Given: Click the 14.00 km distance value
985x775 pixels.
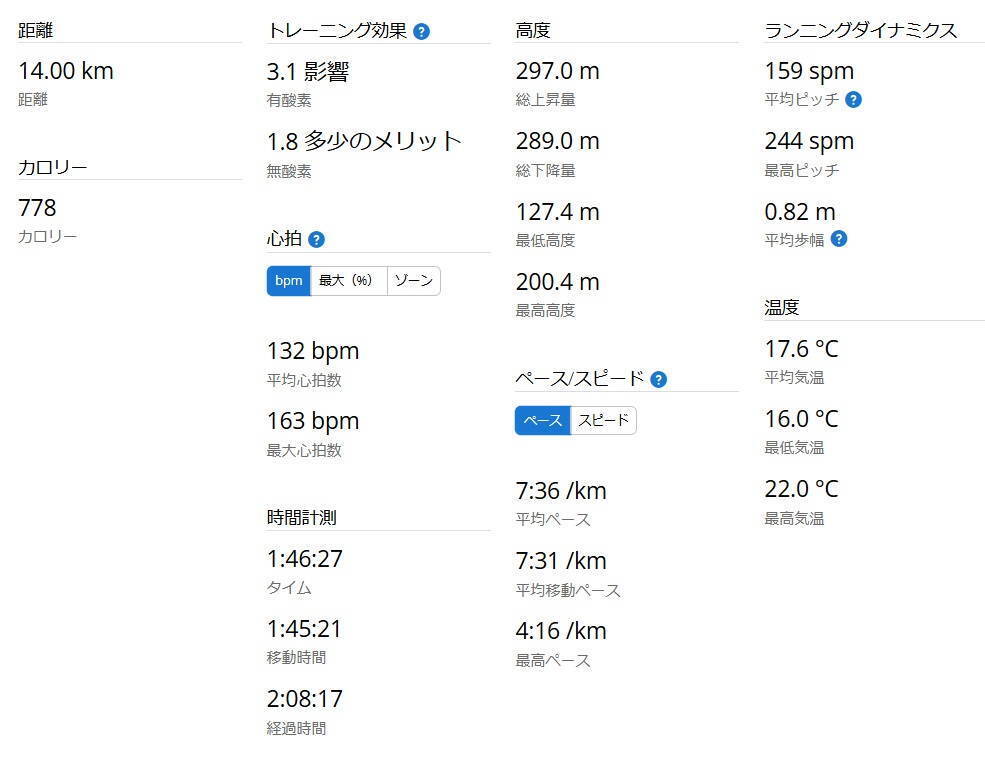Looking at the screenshot, I should click(x=66, y=71).
